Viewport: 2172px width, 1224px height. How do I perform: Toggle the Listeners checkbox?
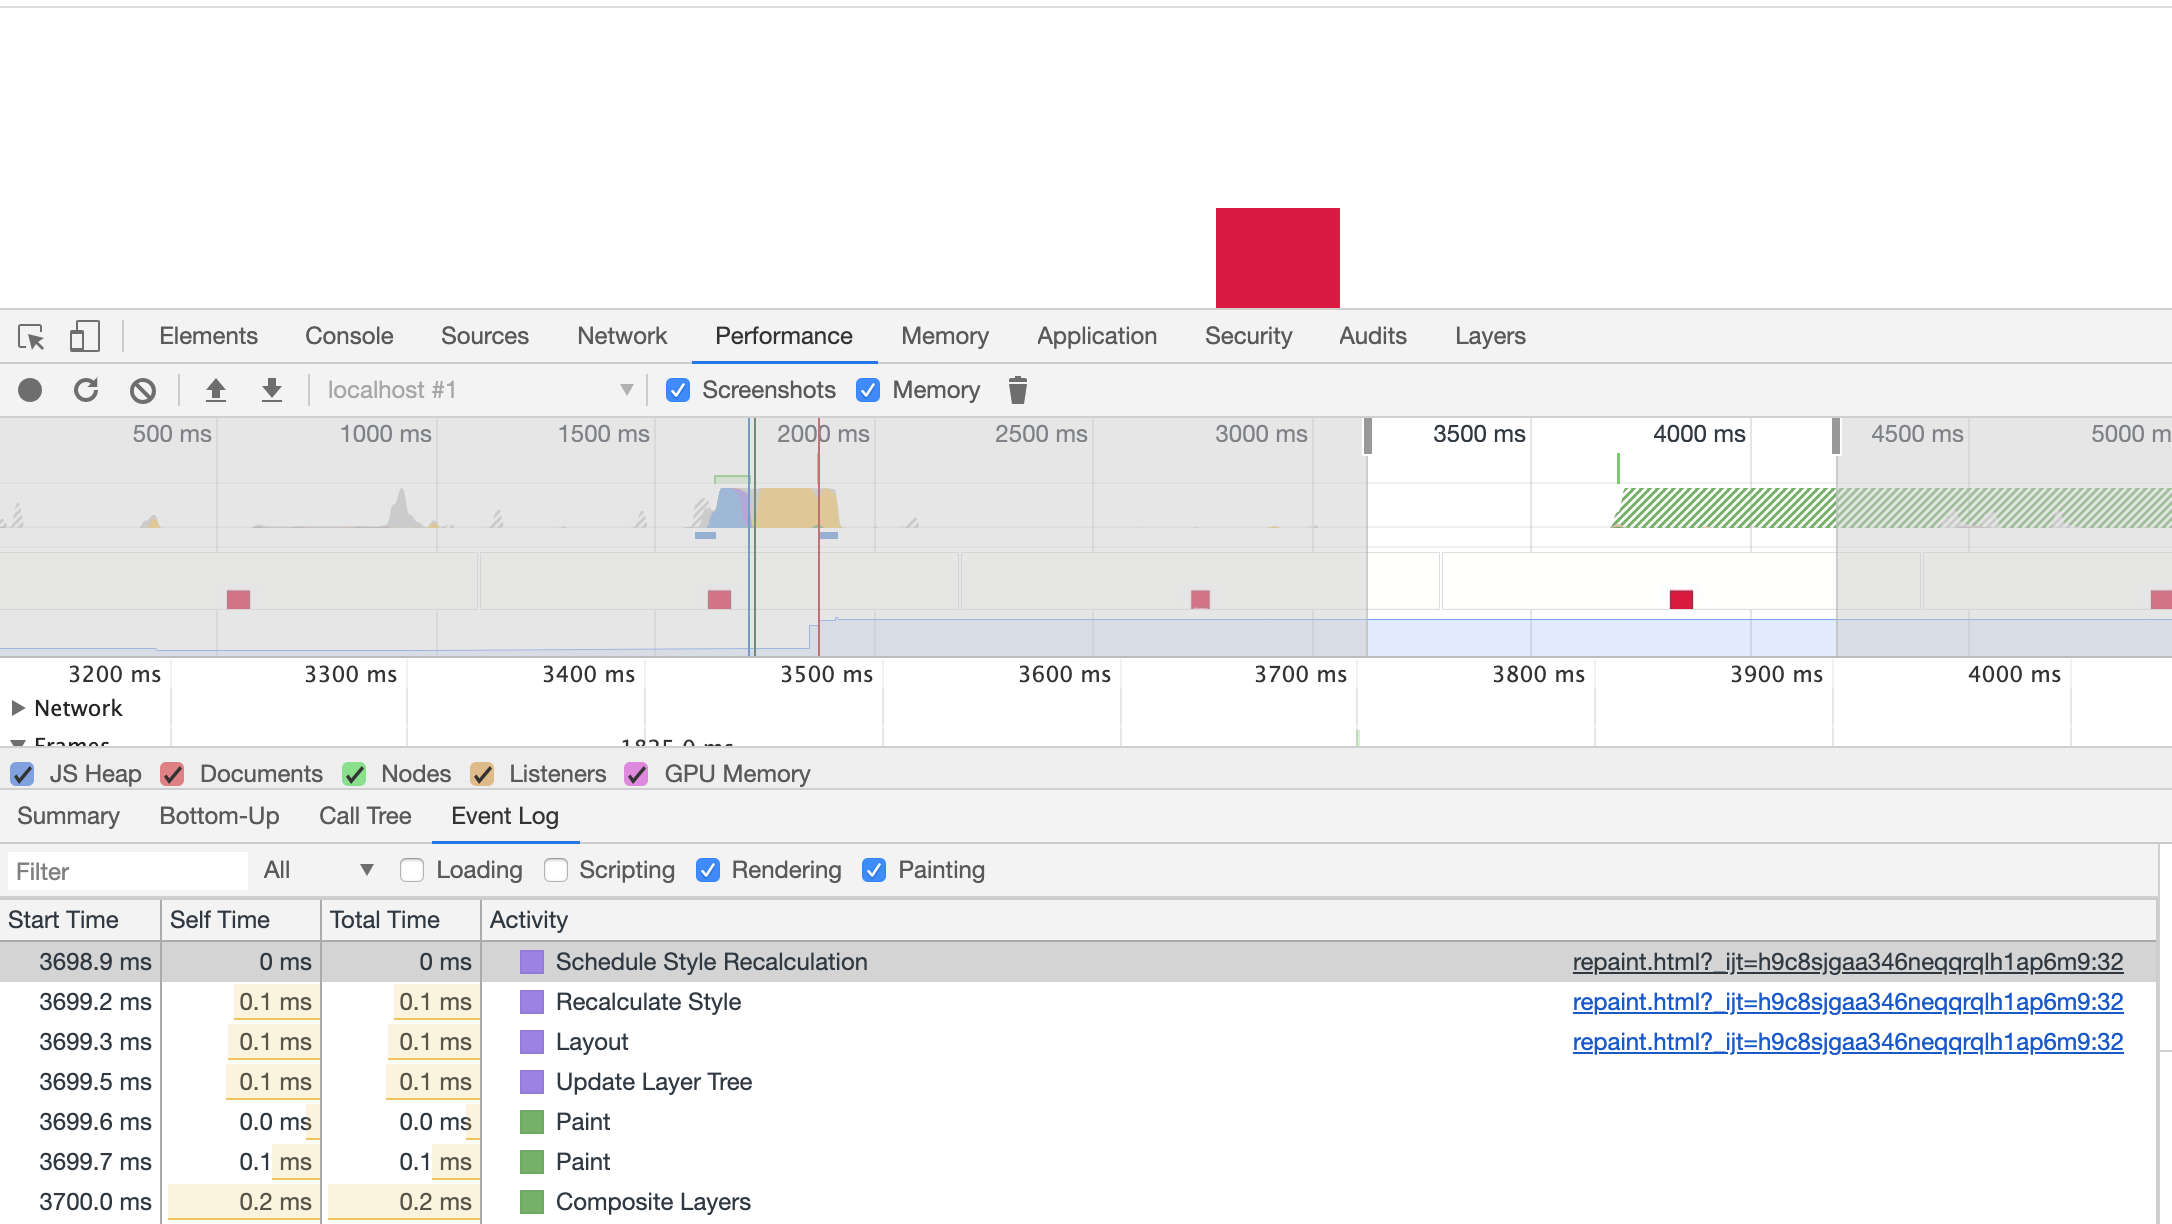click(x=482, y=774)
